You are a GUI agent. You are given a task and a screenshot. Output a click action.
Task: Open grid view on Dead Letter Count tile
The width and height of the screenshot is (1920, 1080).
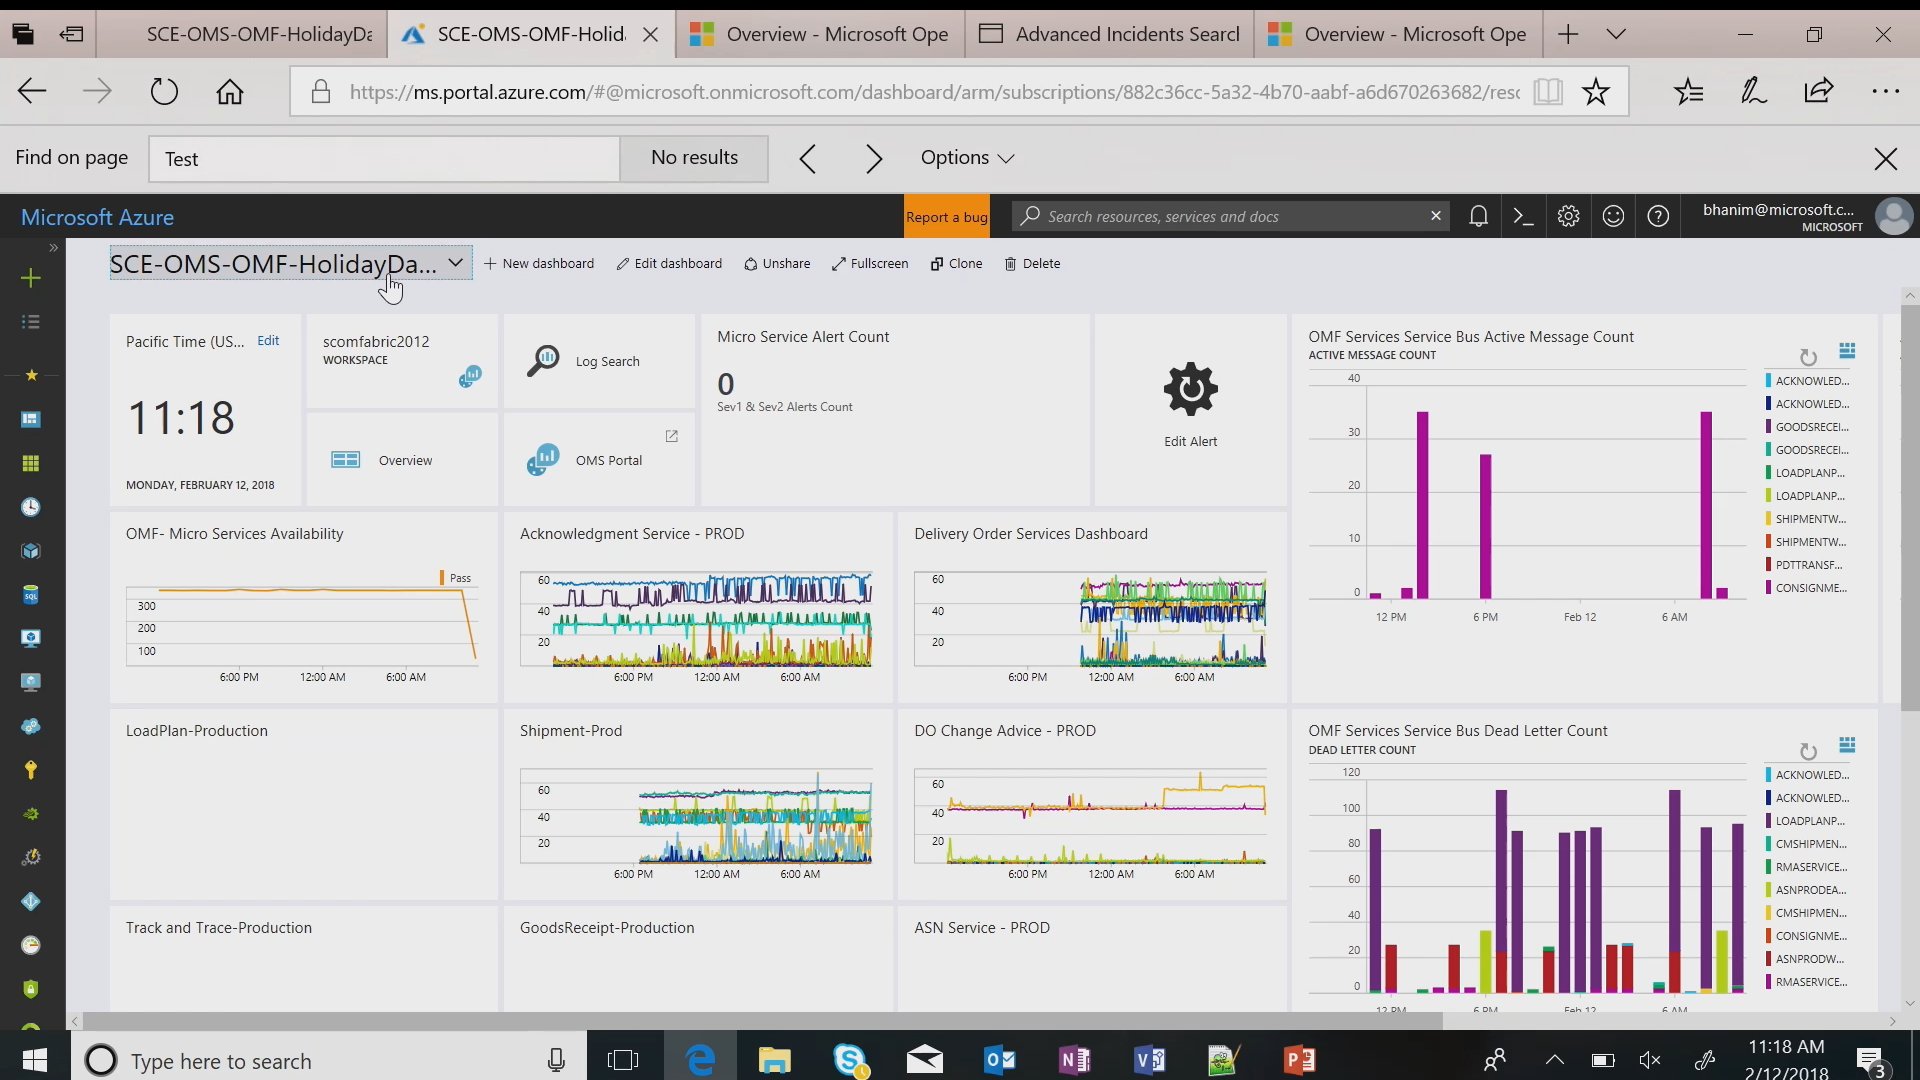pos(1847,745)
